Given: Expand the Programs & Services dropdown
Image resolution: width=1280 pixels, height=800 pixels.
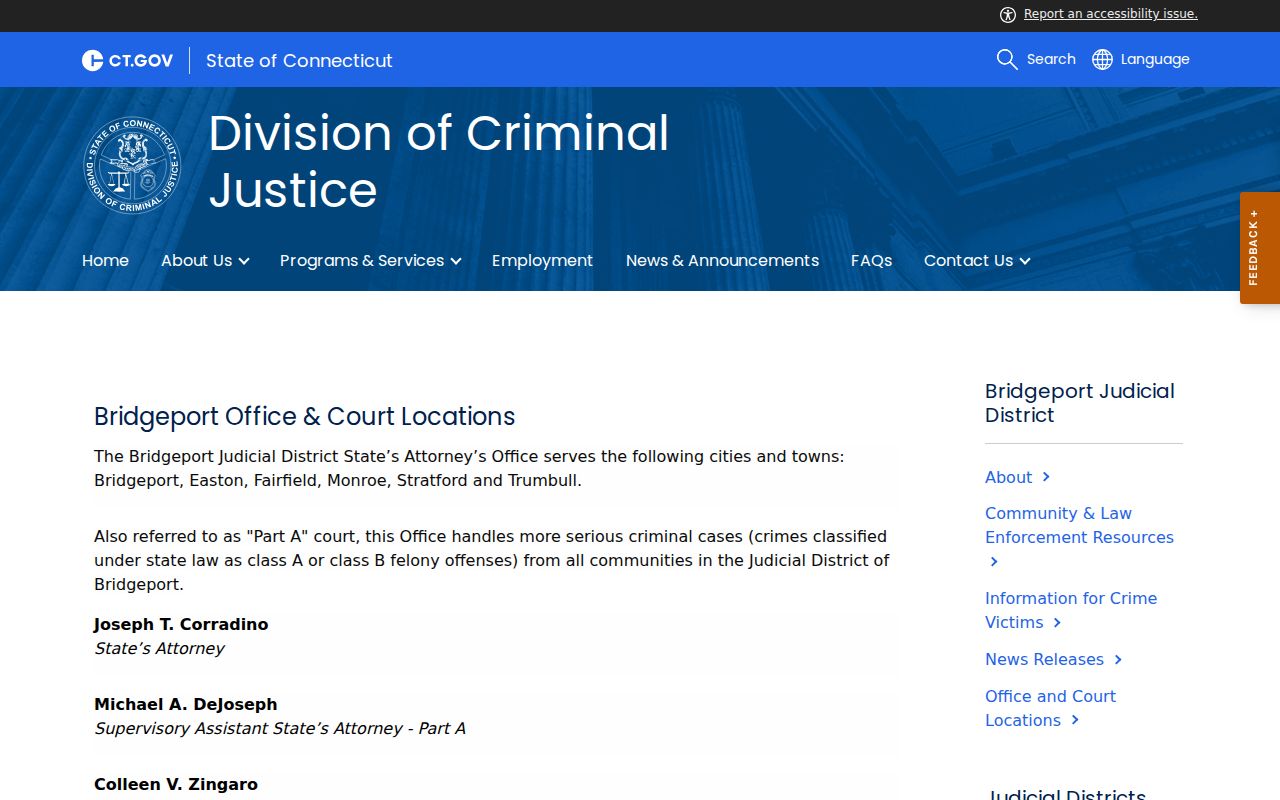Looking at the screenshot, I should pos(370,260).
